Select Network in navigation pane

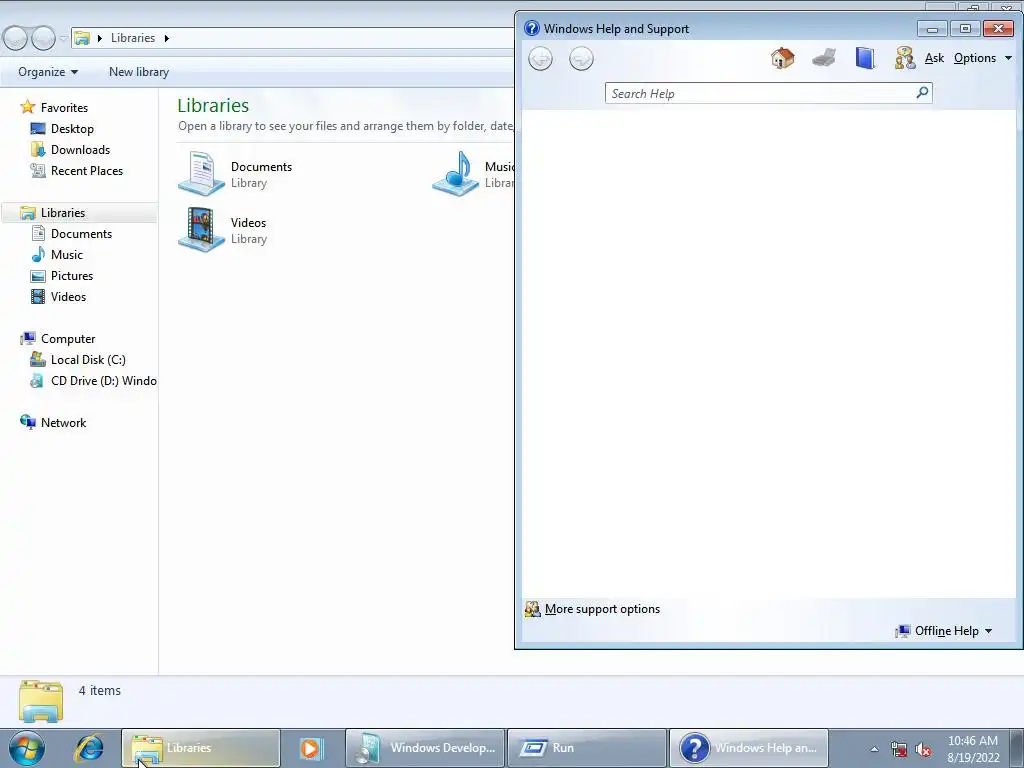tap(63, 423)
